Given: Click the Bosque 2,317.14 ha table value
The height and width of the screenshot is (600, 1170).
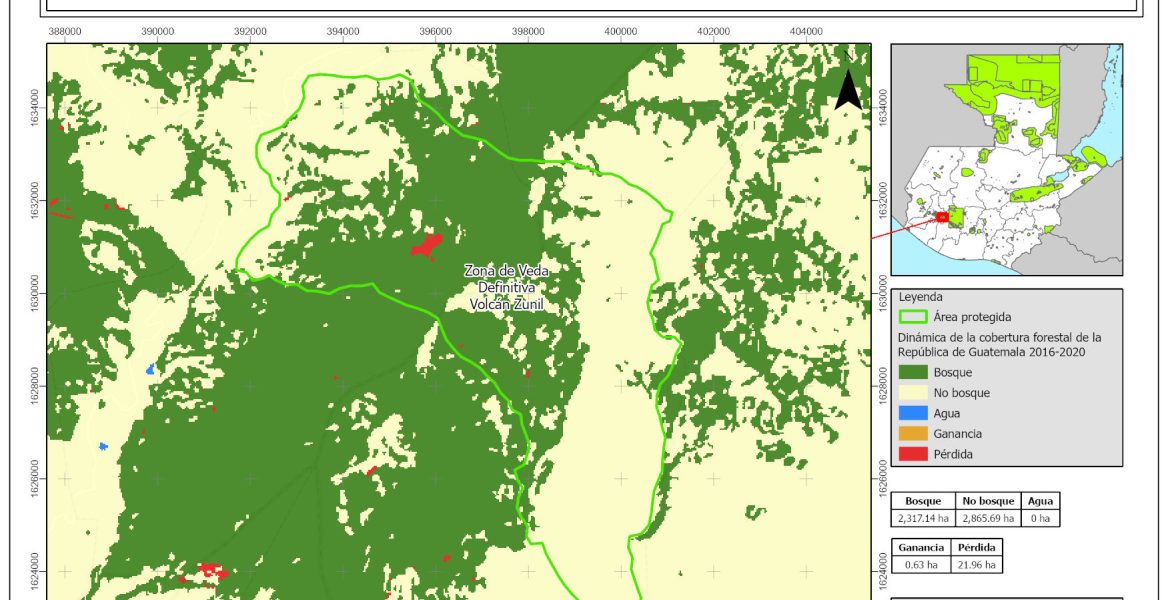Looking at the screenshot, I should [923, 518].
